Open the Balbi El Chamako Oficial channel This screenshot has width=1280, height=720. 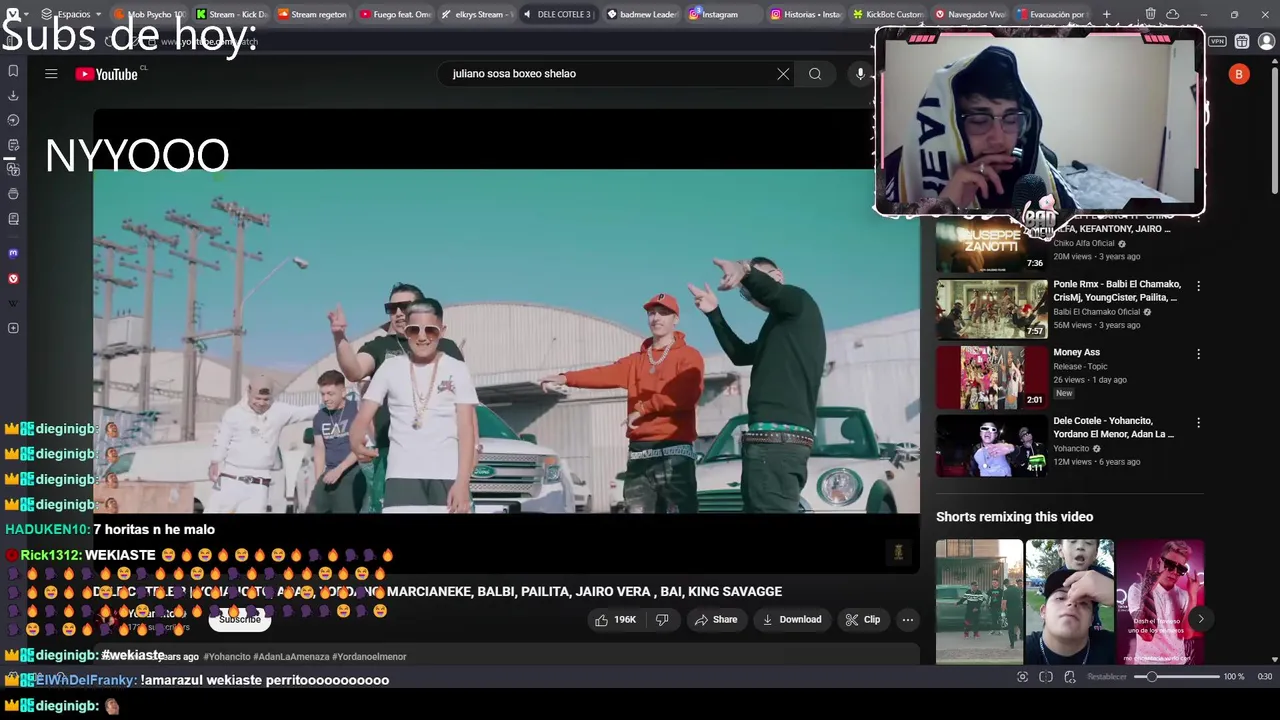coord(1097,312)
